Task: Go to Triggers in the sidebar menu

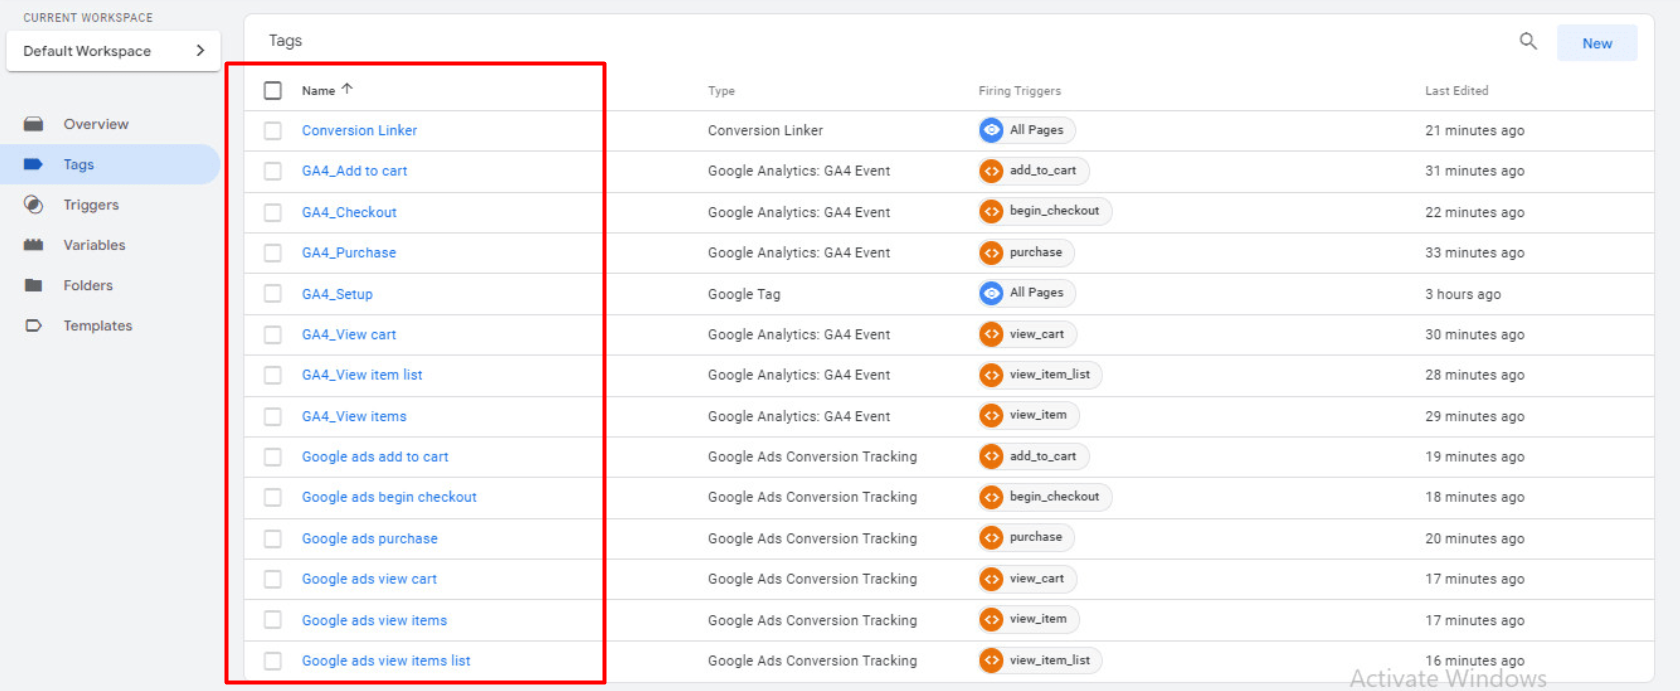Action: (91, 205)
